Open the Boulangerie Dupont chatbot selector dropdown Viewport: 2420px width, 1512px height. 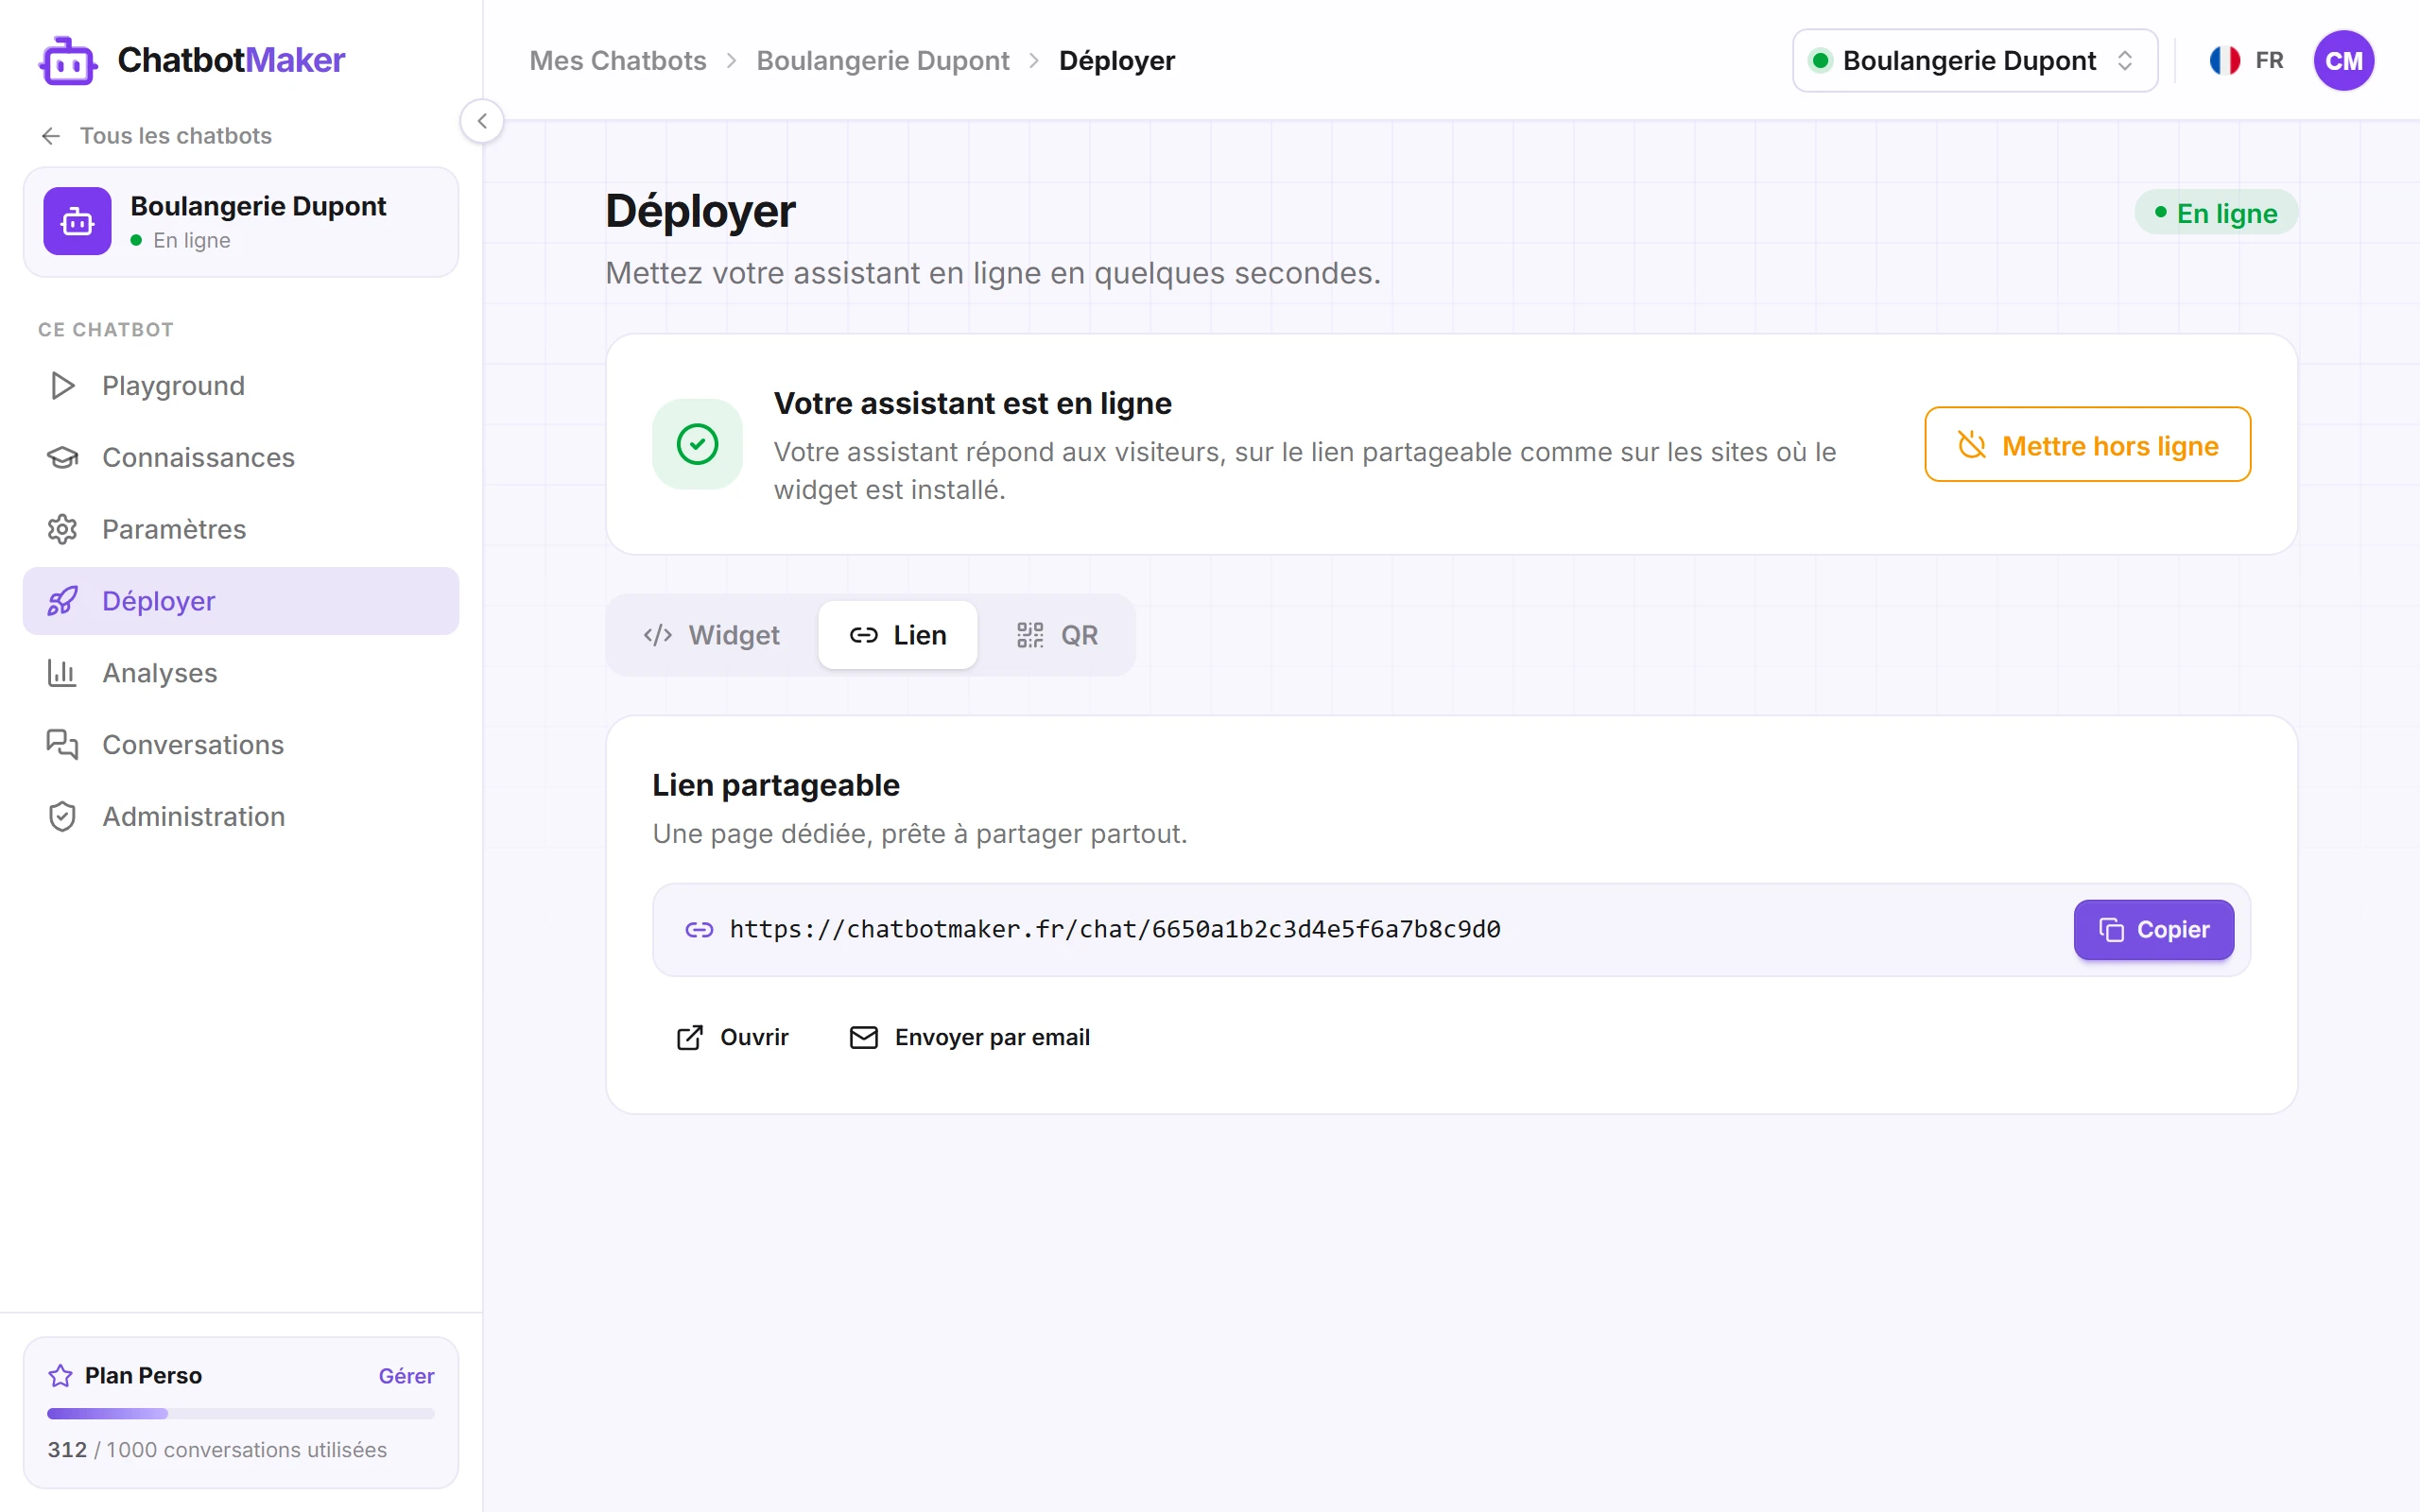[1974, 61]
